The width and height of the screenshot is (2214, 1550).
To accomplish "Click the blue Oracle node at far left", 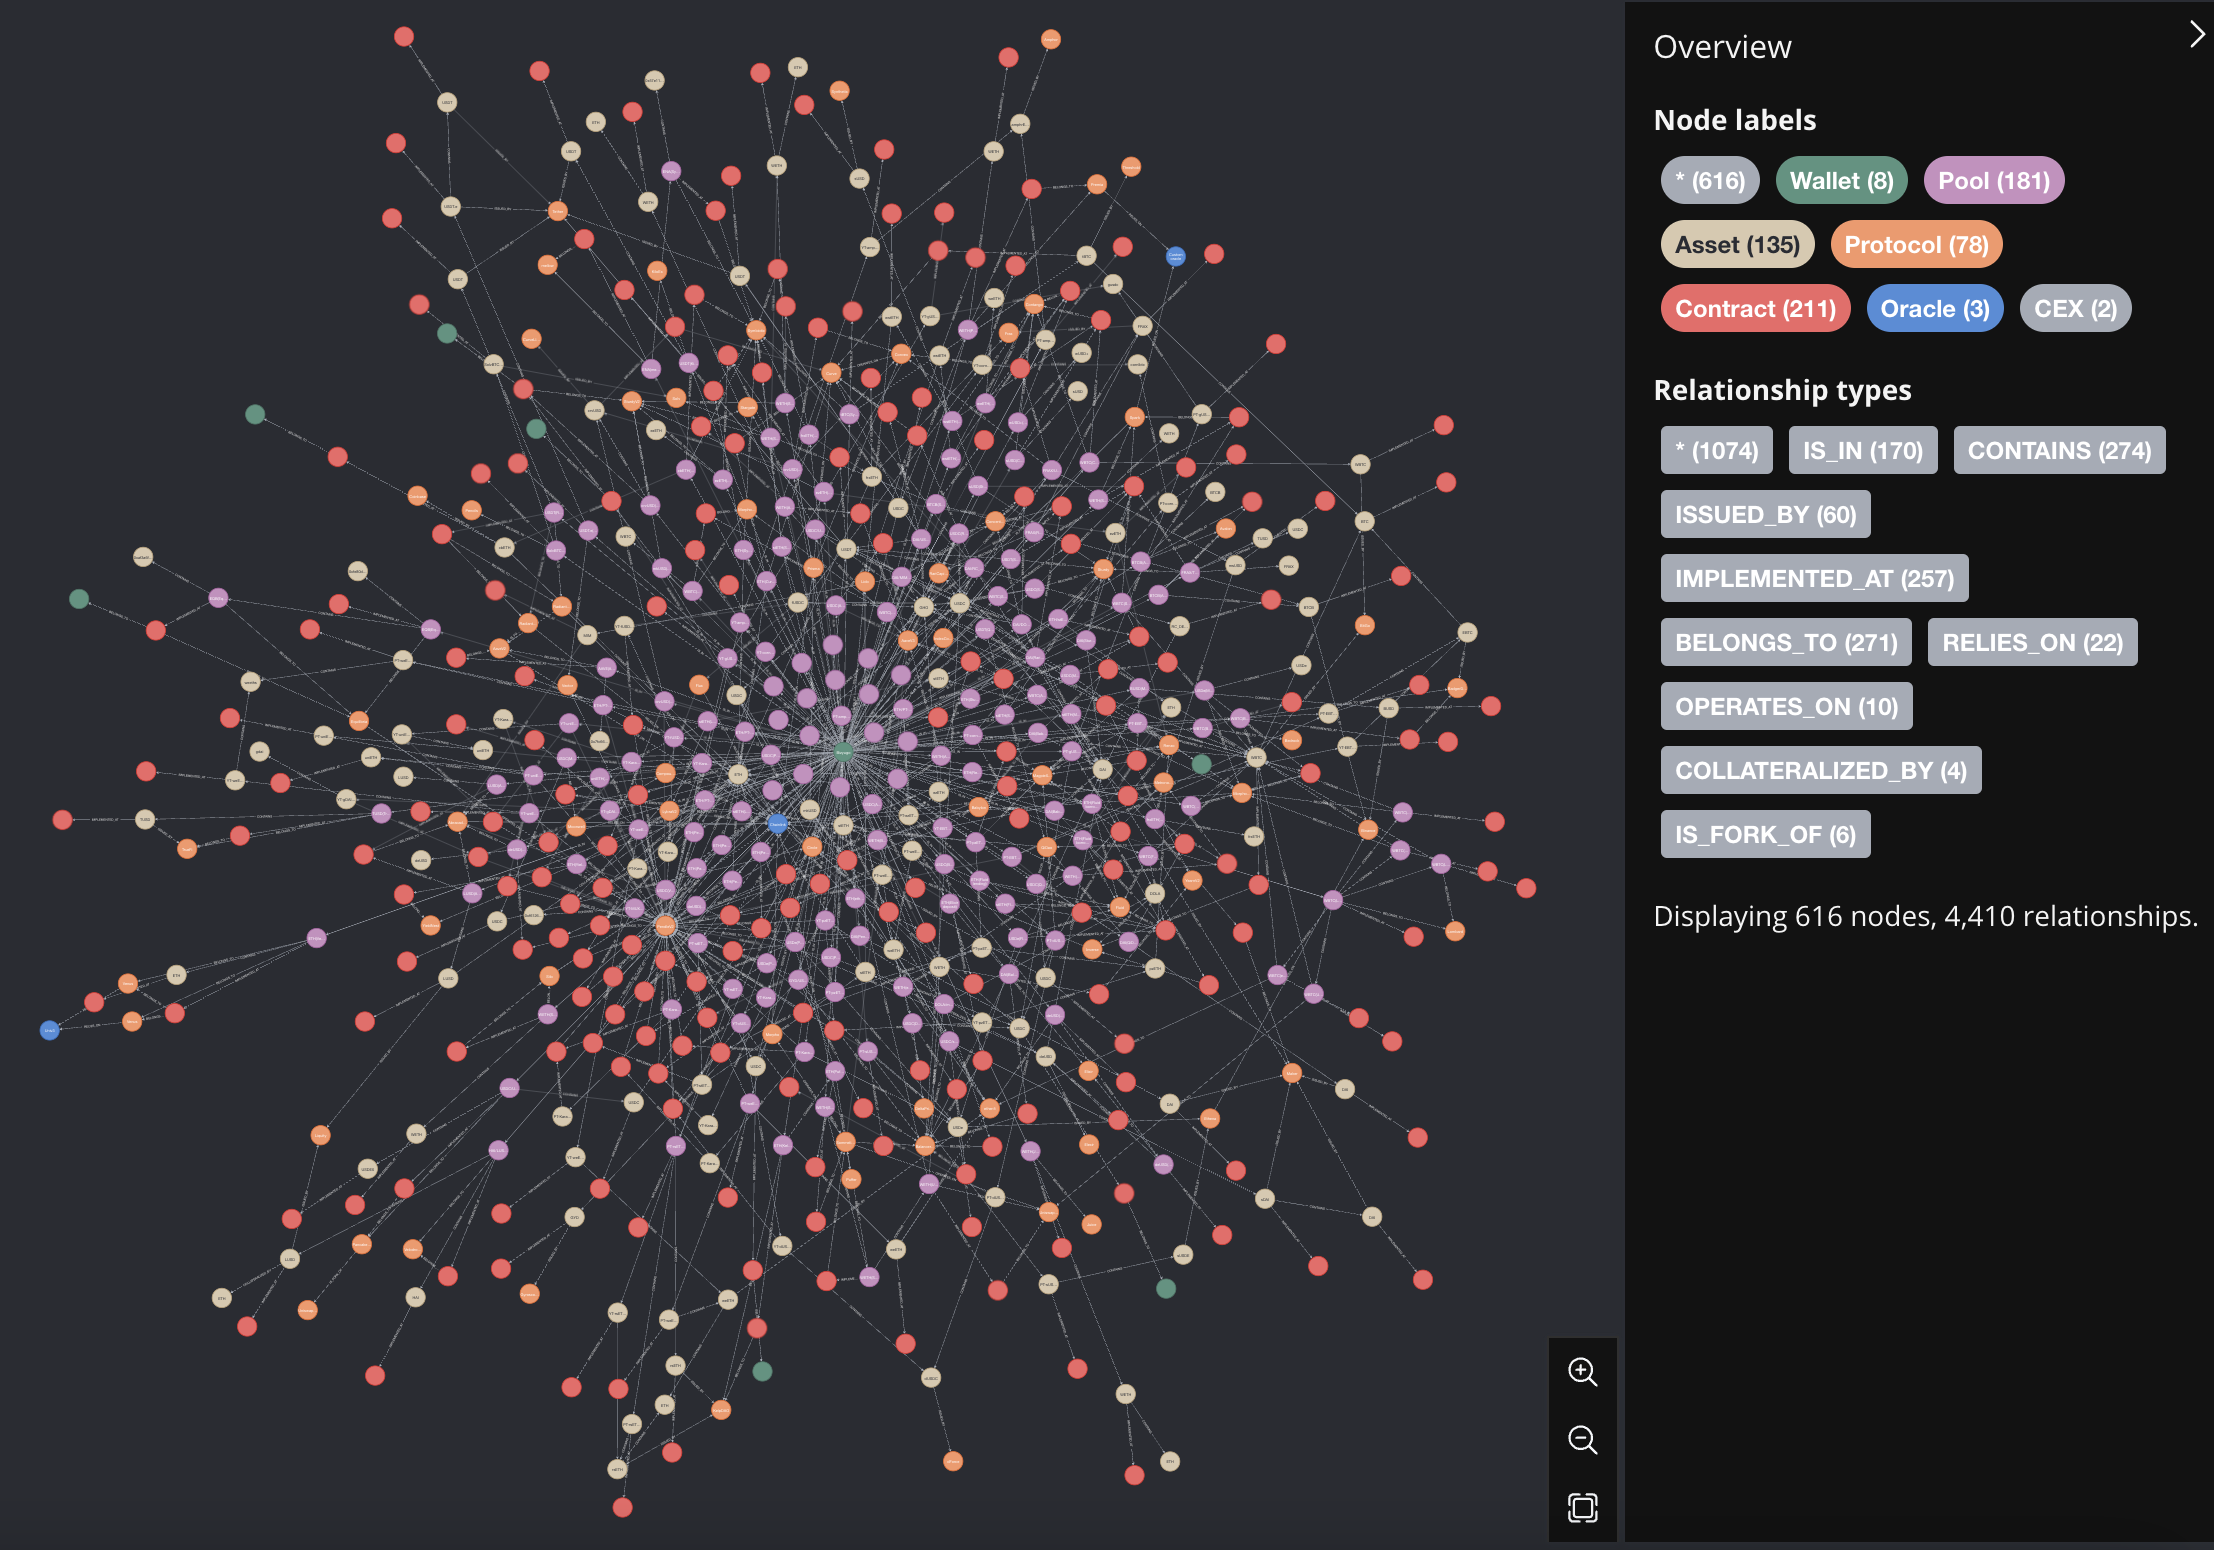I will tap(49, 1030).
